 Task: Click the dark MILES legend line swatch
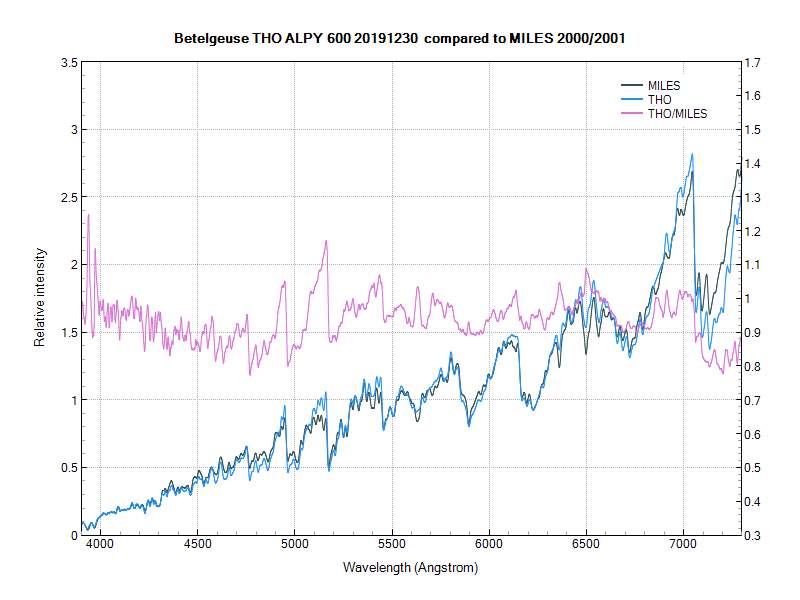632,86
